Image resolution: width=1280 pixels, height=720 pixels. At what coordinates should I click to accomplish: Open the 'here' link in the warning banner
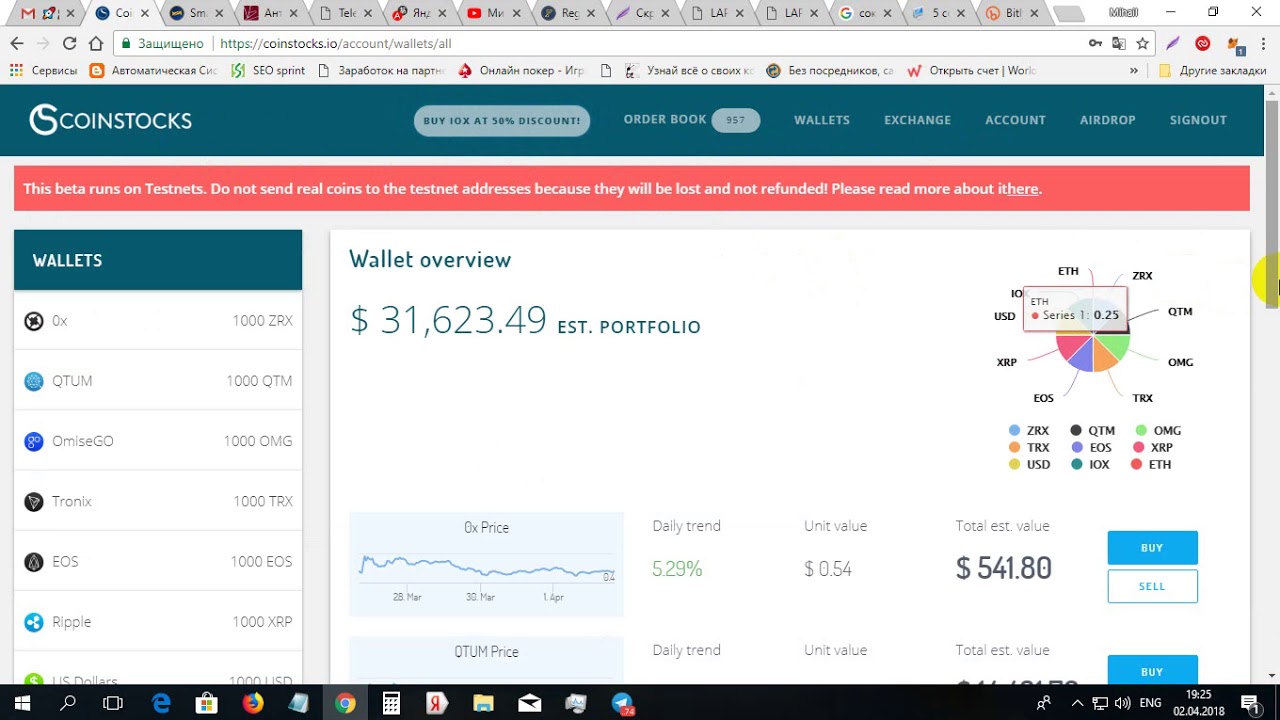[x=1023, y=189]
